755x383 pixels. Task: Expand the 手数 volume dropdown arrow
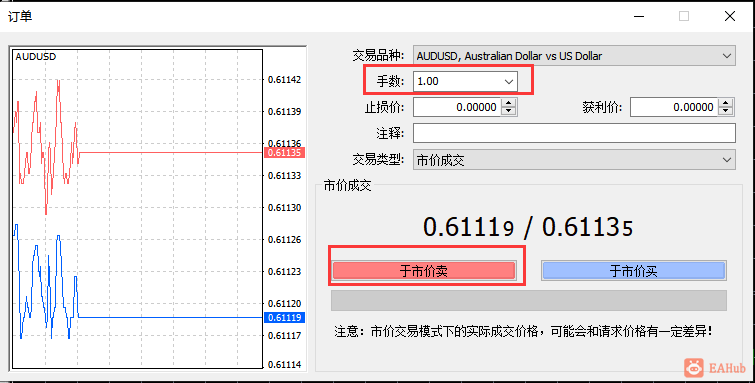509,82
